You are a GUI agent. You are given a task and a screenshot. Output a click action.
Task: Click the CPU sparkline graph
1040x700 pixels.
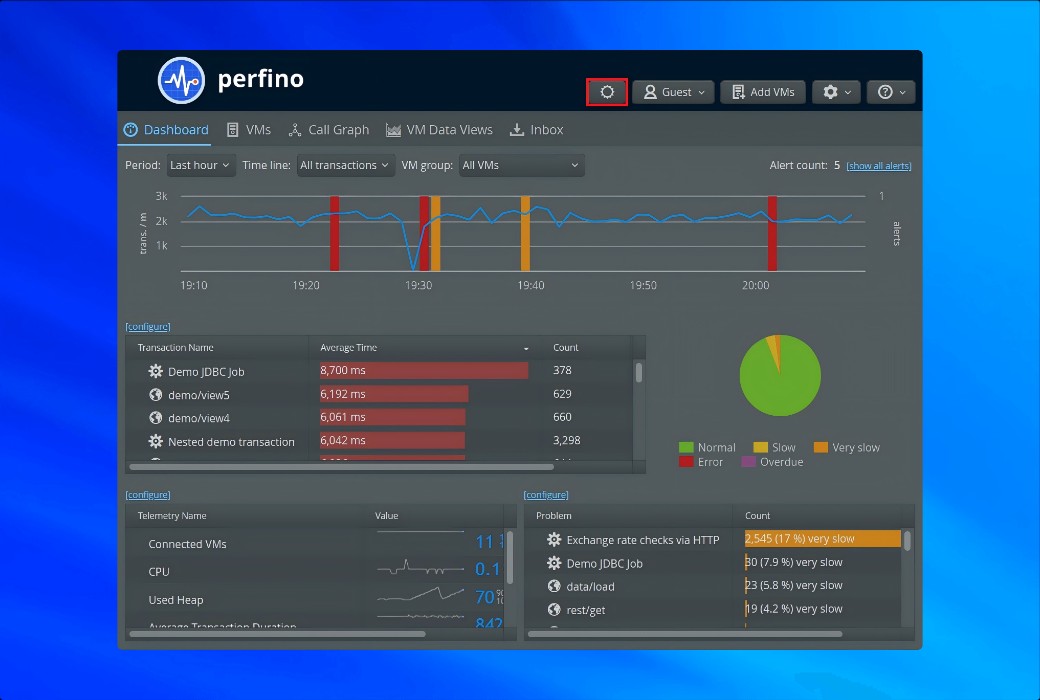[x=421, y=569]
